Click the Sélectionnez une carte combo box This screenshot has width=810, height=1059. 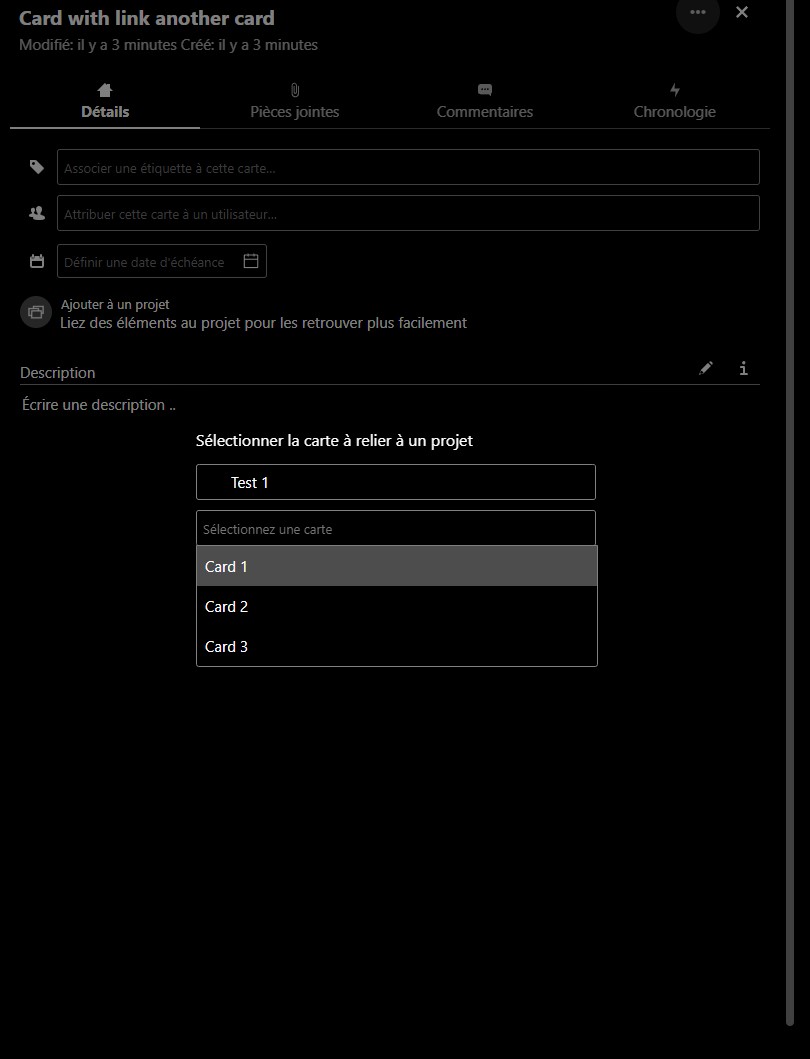tap(396, 528)
